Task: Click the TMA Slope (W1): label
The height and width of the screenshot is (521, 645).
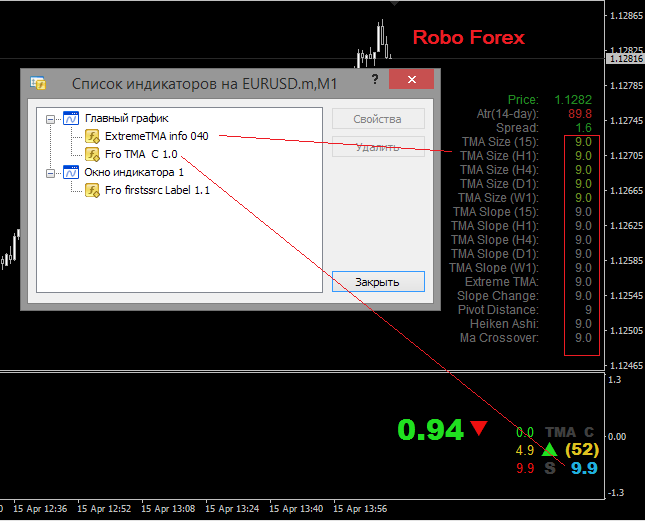Action: coord(494,268)
